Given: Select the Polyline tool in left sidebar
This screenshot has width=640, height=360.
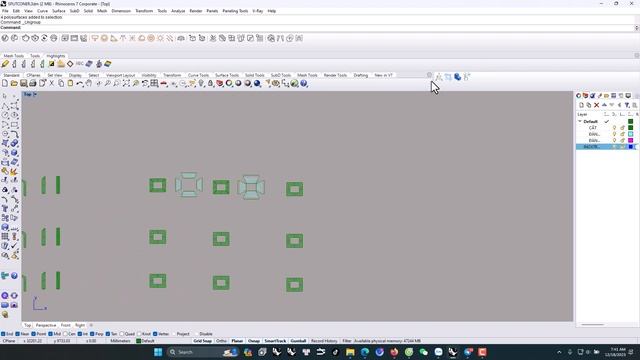Looking at the screenshot, I should coord(5,106).
